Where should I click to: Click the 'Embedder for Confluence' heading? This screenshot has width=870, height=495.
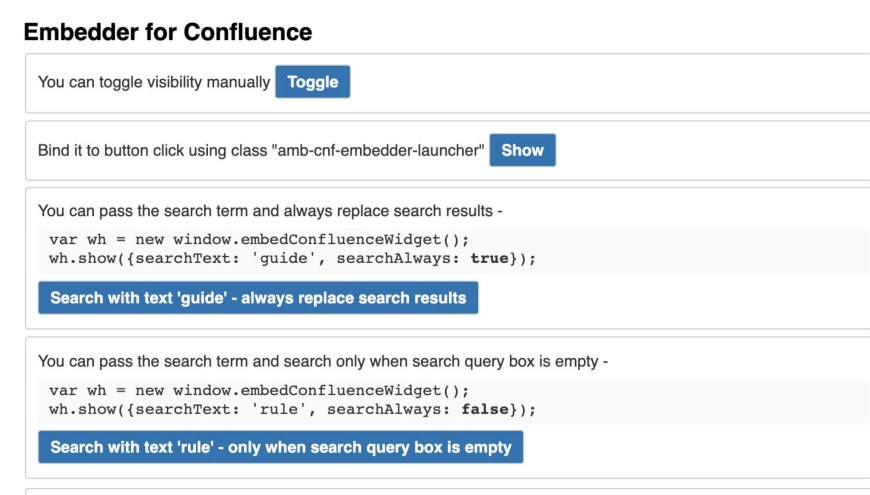tap(168, 32)
